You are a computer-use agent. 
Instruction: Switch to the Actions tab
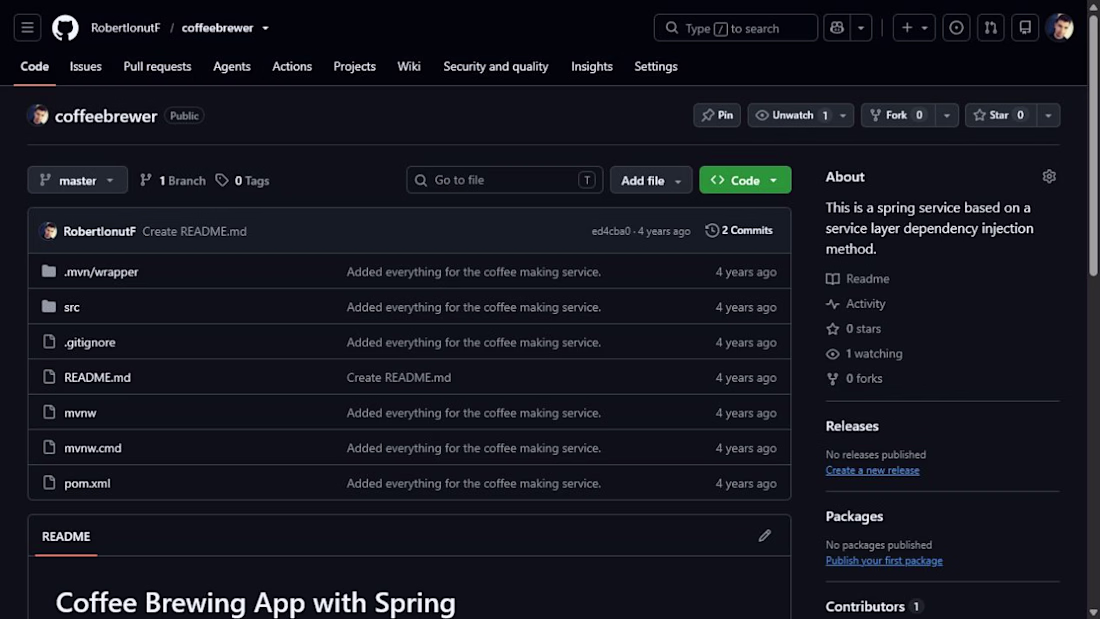click(x=292, y=67)
